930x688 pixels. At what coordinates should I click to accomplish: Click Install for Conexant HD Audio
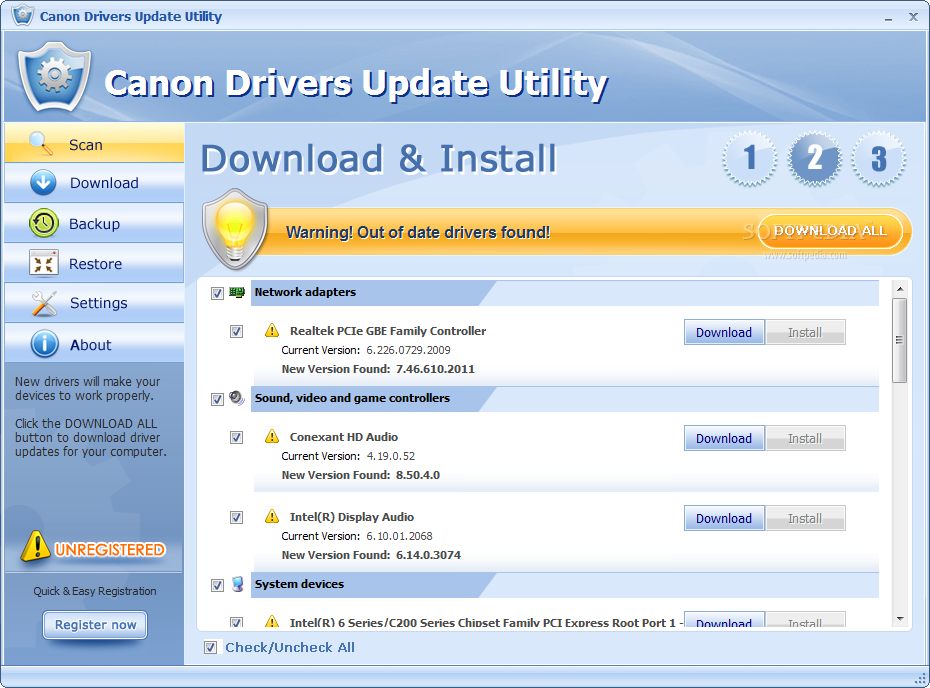coord(805,438)
